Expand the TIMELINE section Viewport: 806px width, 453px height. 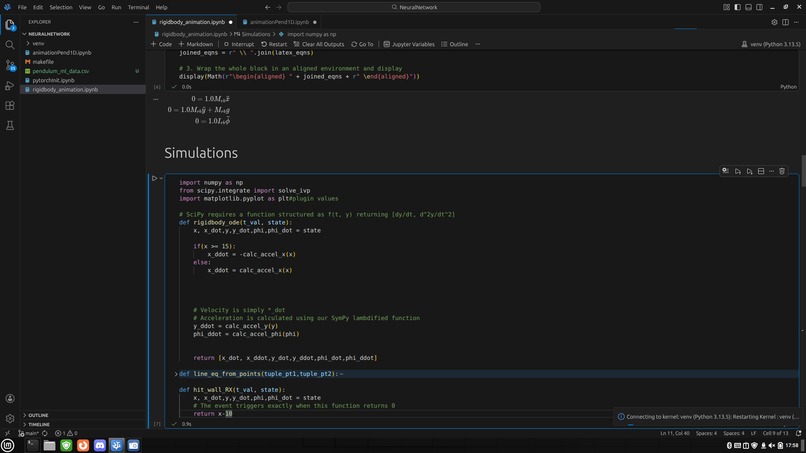tap(39, 424)
